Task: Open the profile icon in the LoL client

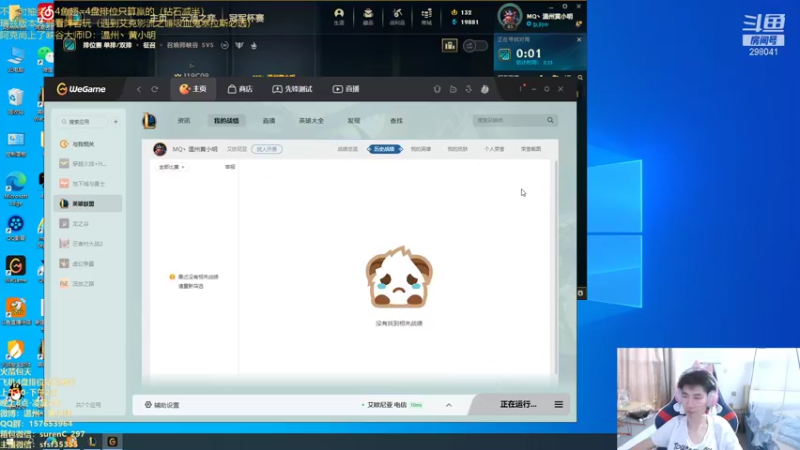Action: tap(339, 16)
